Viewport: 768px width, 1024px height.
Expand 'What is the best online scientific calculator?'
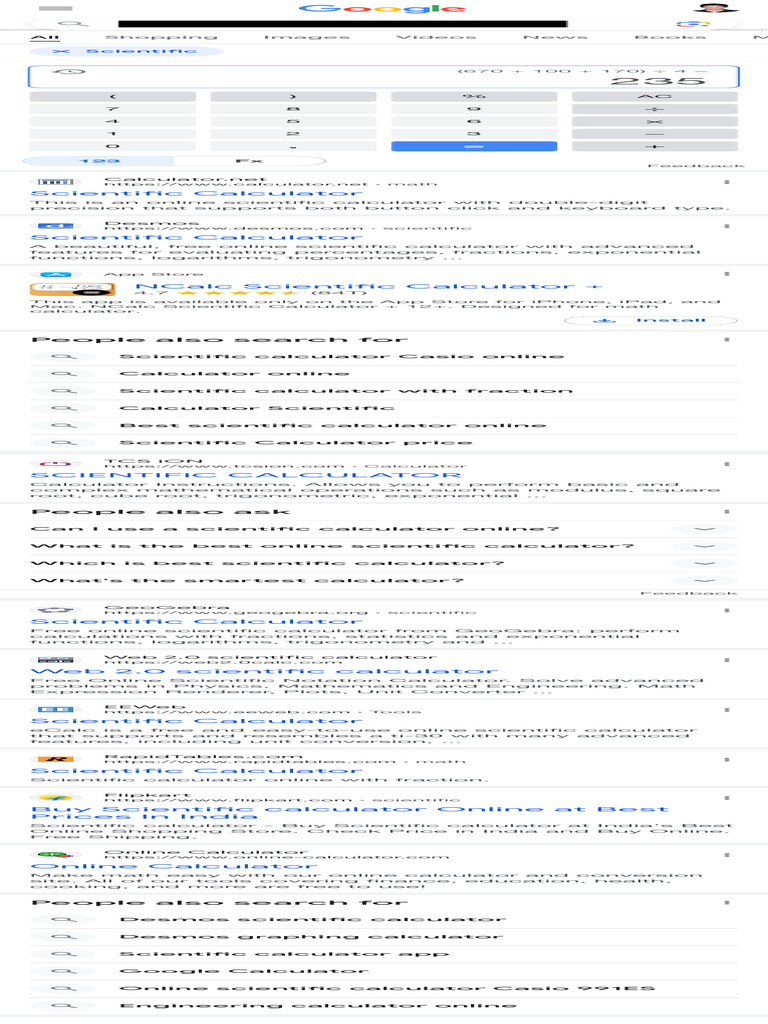coord(384,546)
